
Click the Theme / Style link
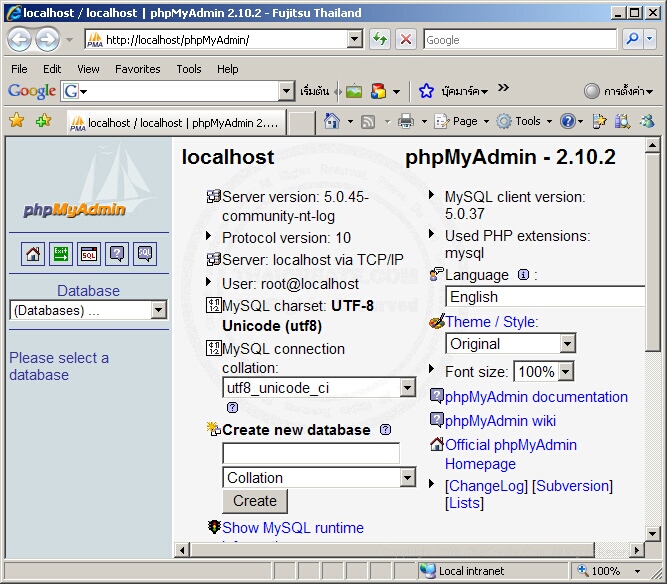tap(492, 322)
